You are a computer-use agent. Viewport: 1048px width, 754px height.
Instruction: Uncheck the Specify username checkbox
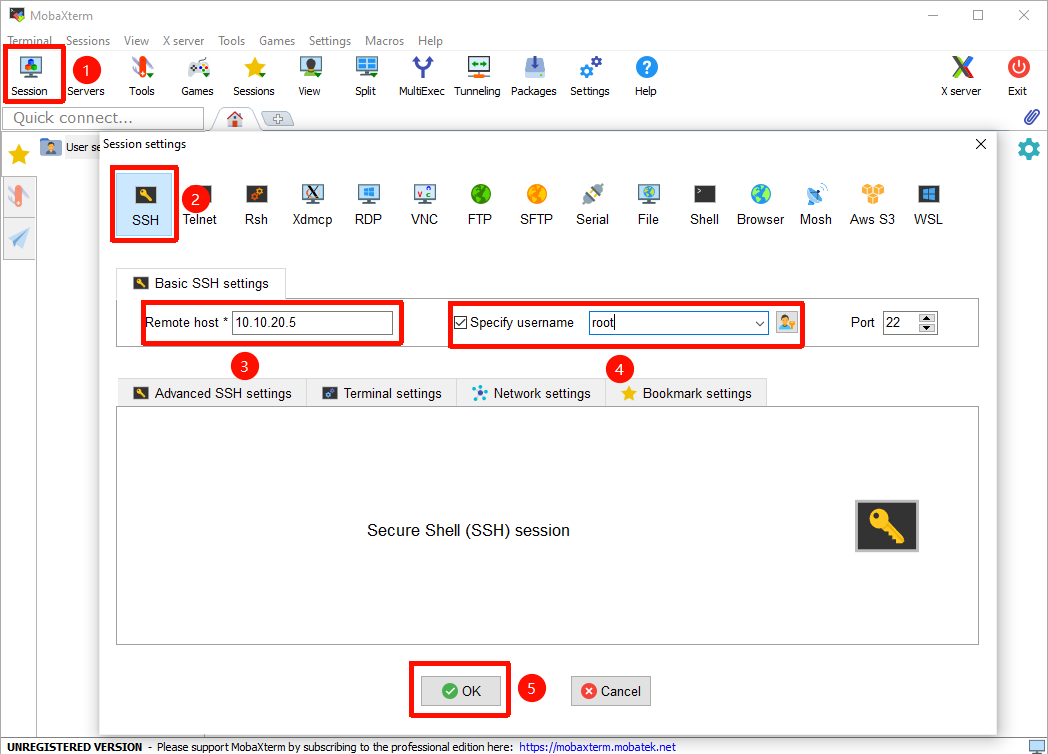[x=461, y=322]
